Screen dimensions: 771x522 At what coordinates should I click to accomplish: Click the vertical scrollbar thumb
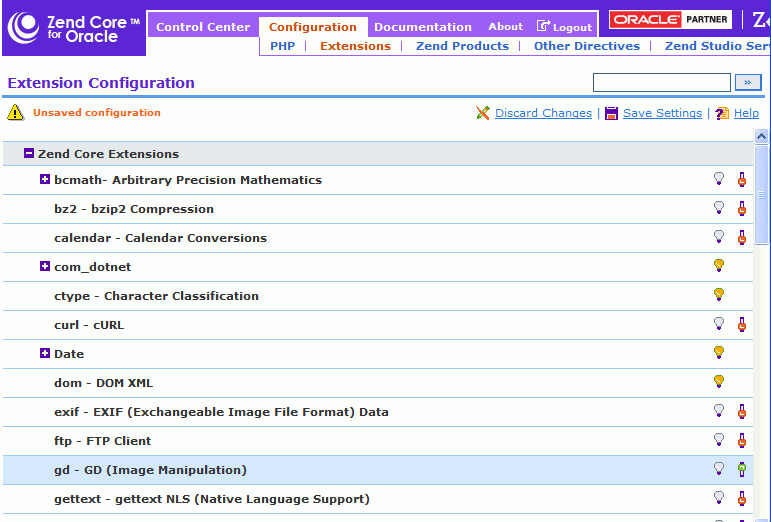(761, 195)
